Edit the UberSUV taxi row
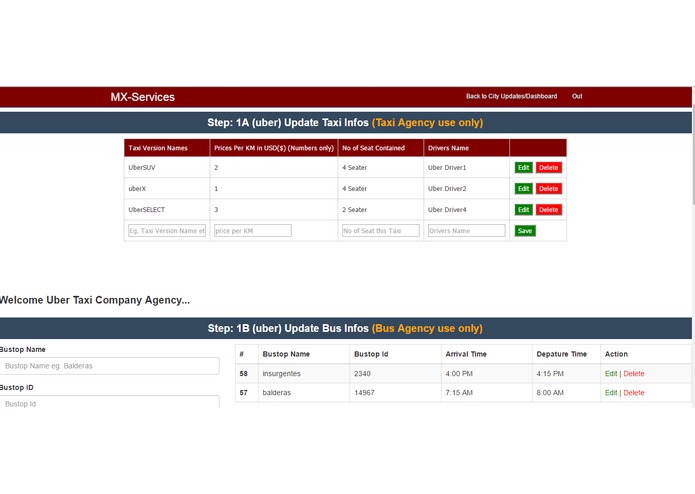The width and height of the screenshot is (695, 494). point(523,167)
